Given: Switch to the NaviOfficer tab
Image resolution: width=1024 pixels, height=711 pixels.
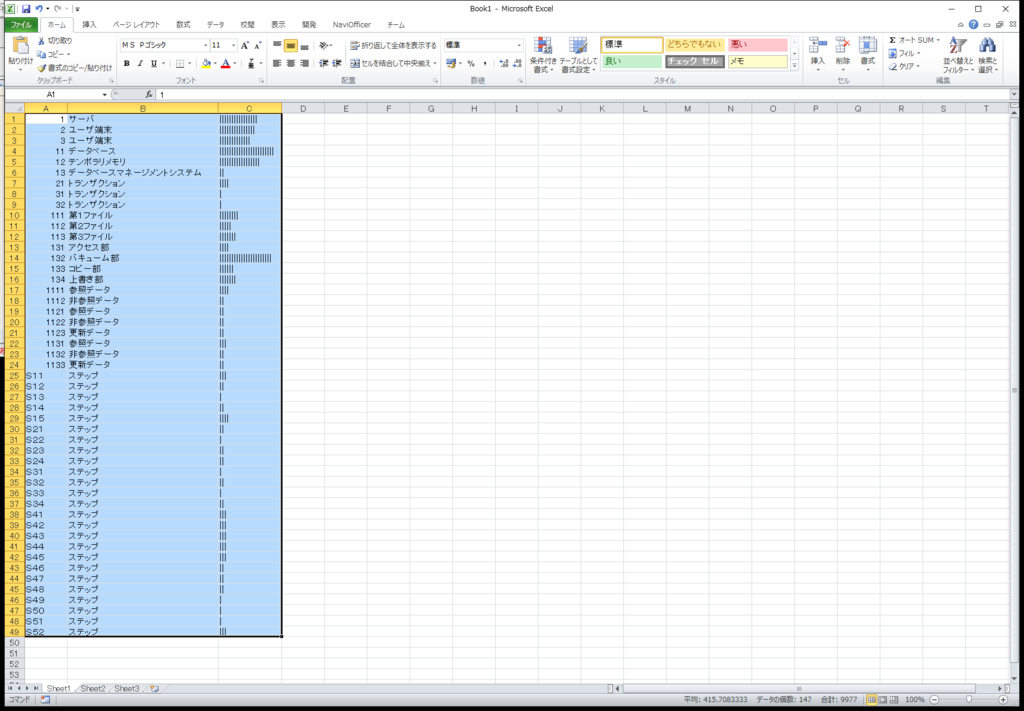Looking at the screenshot, I should click(351, 25).
